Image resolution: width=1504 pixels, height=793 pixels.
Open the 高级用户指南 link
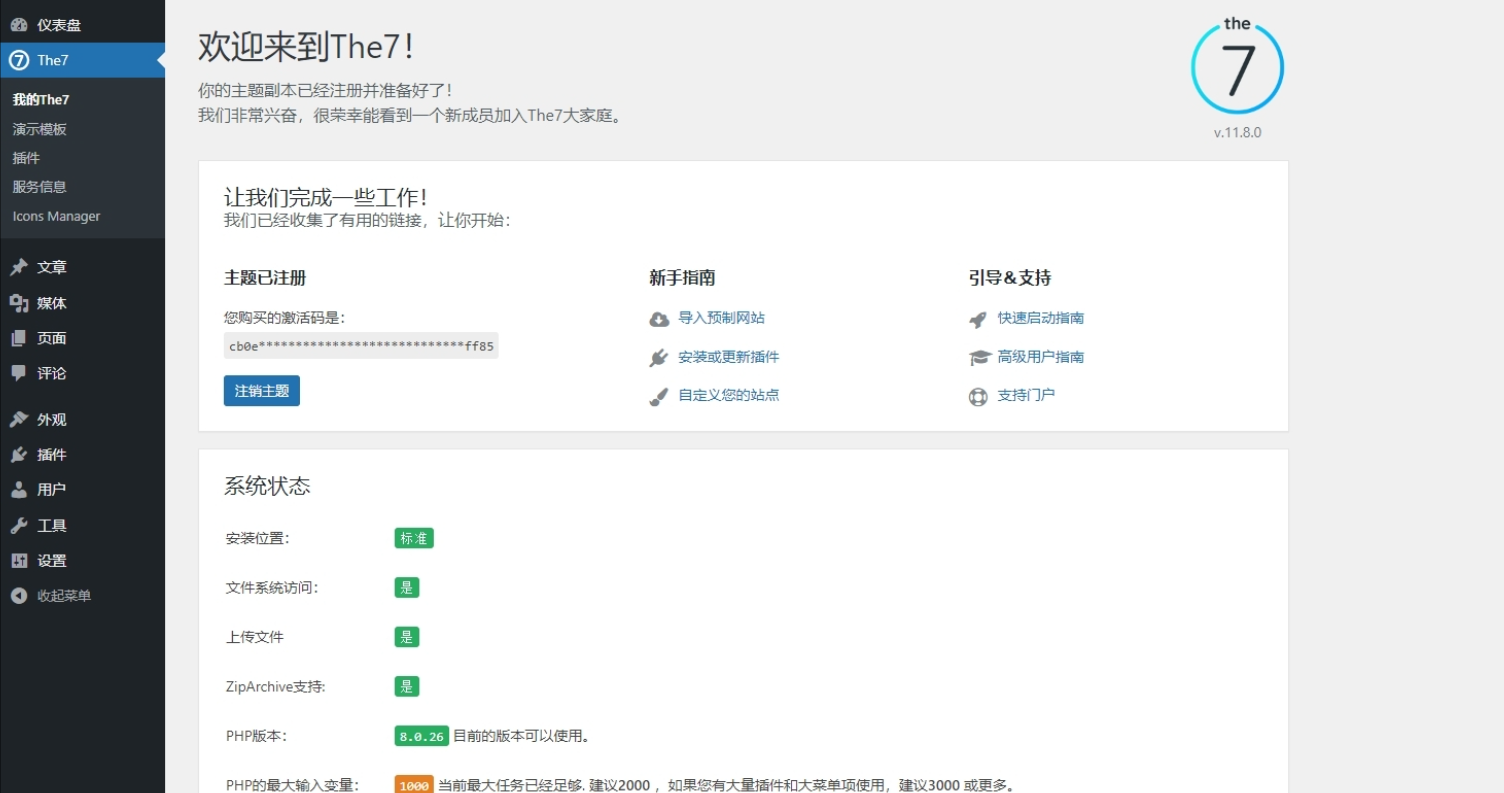pos(1041,357)
